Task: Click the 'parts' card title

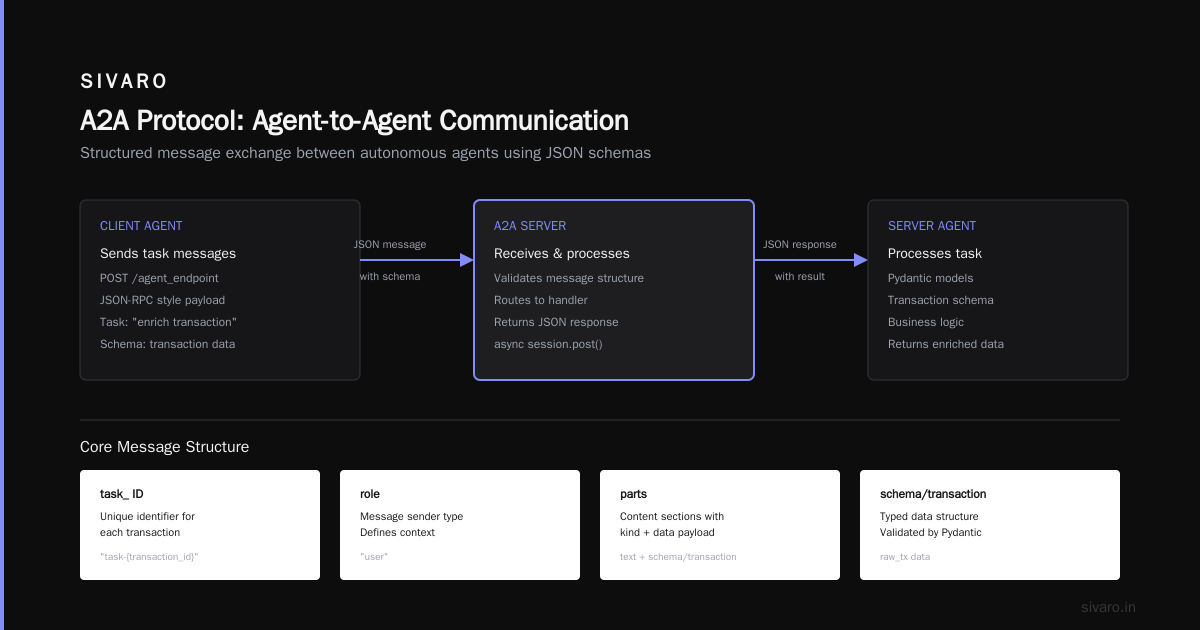Action: (x=634, y=494)
